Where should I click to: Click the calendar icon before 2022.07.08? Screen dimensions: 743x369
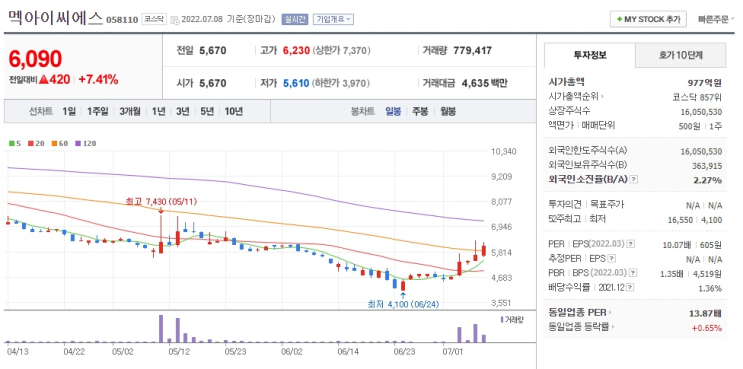pyautogui.click(x=174, y=20)
